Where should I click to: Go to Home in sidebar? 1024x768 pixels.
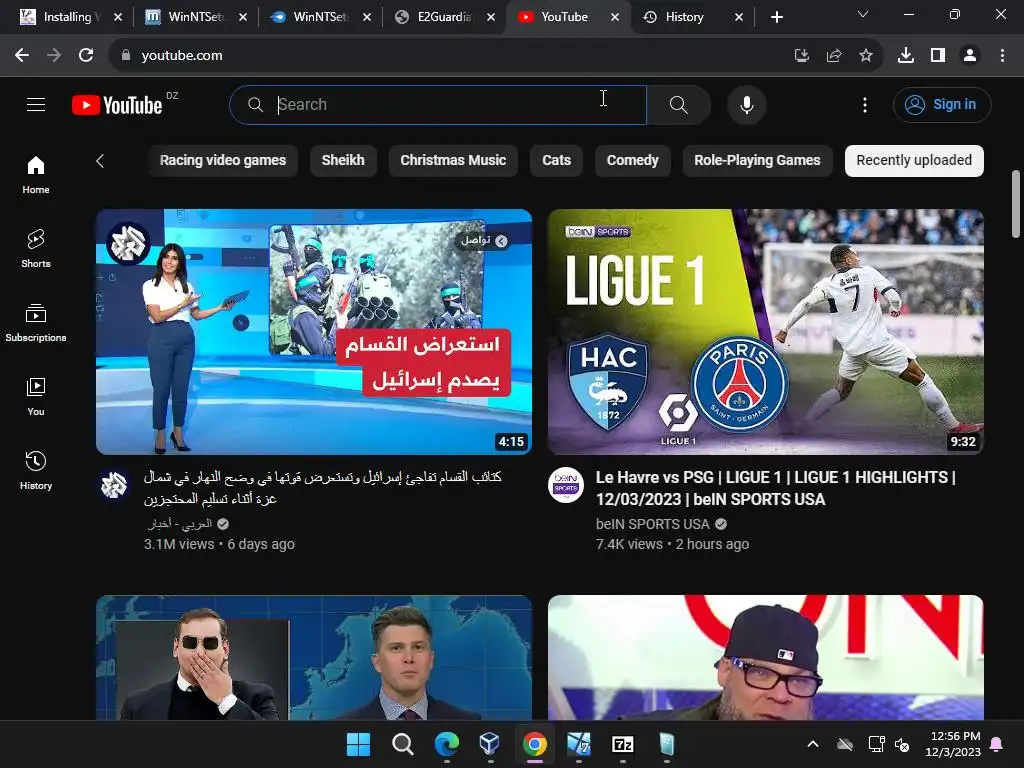[x=36, y=175]
